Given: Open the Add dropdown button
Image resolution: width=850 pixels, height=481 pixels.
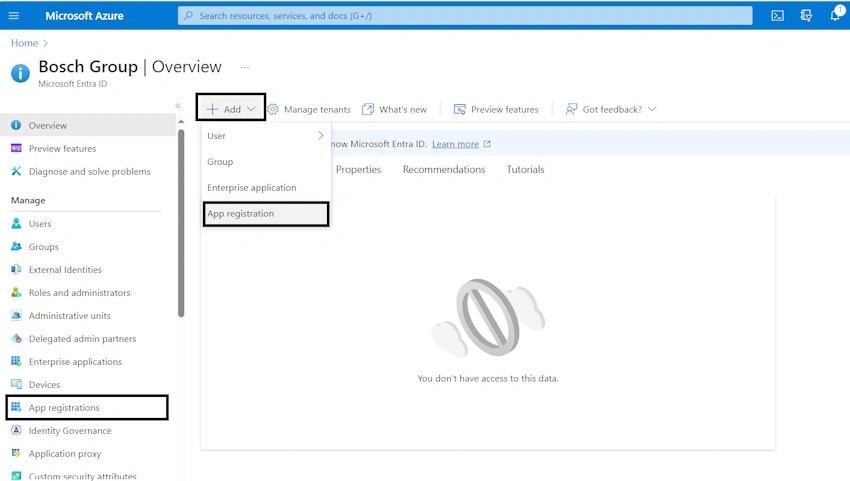Looking at the screenshot, I should point(230,107).
